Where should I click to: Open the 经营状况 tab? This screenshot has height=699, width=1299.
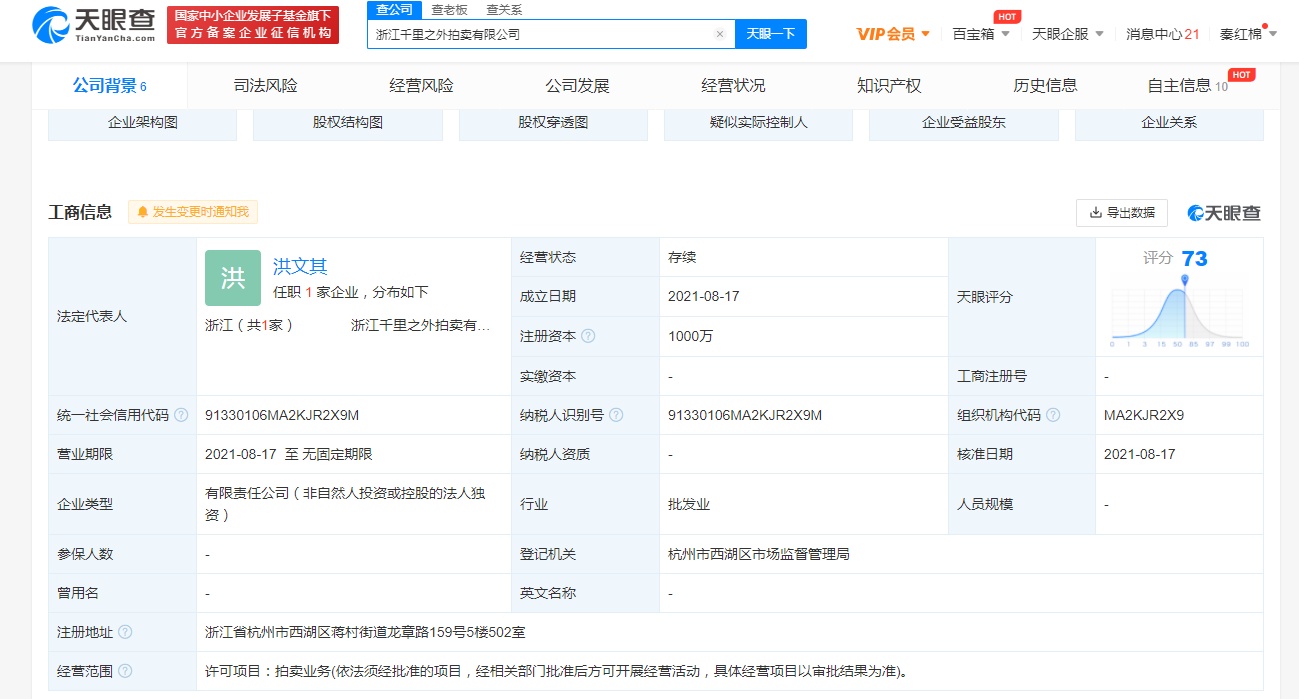(733, 86)
